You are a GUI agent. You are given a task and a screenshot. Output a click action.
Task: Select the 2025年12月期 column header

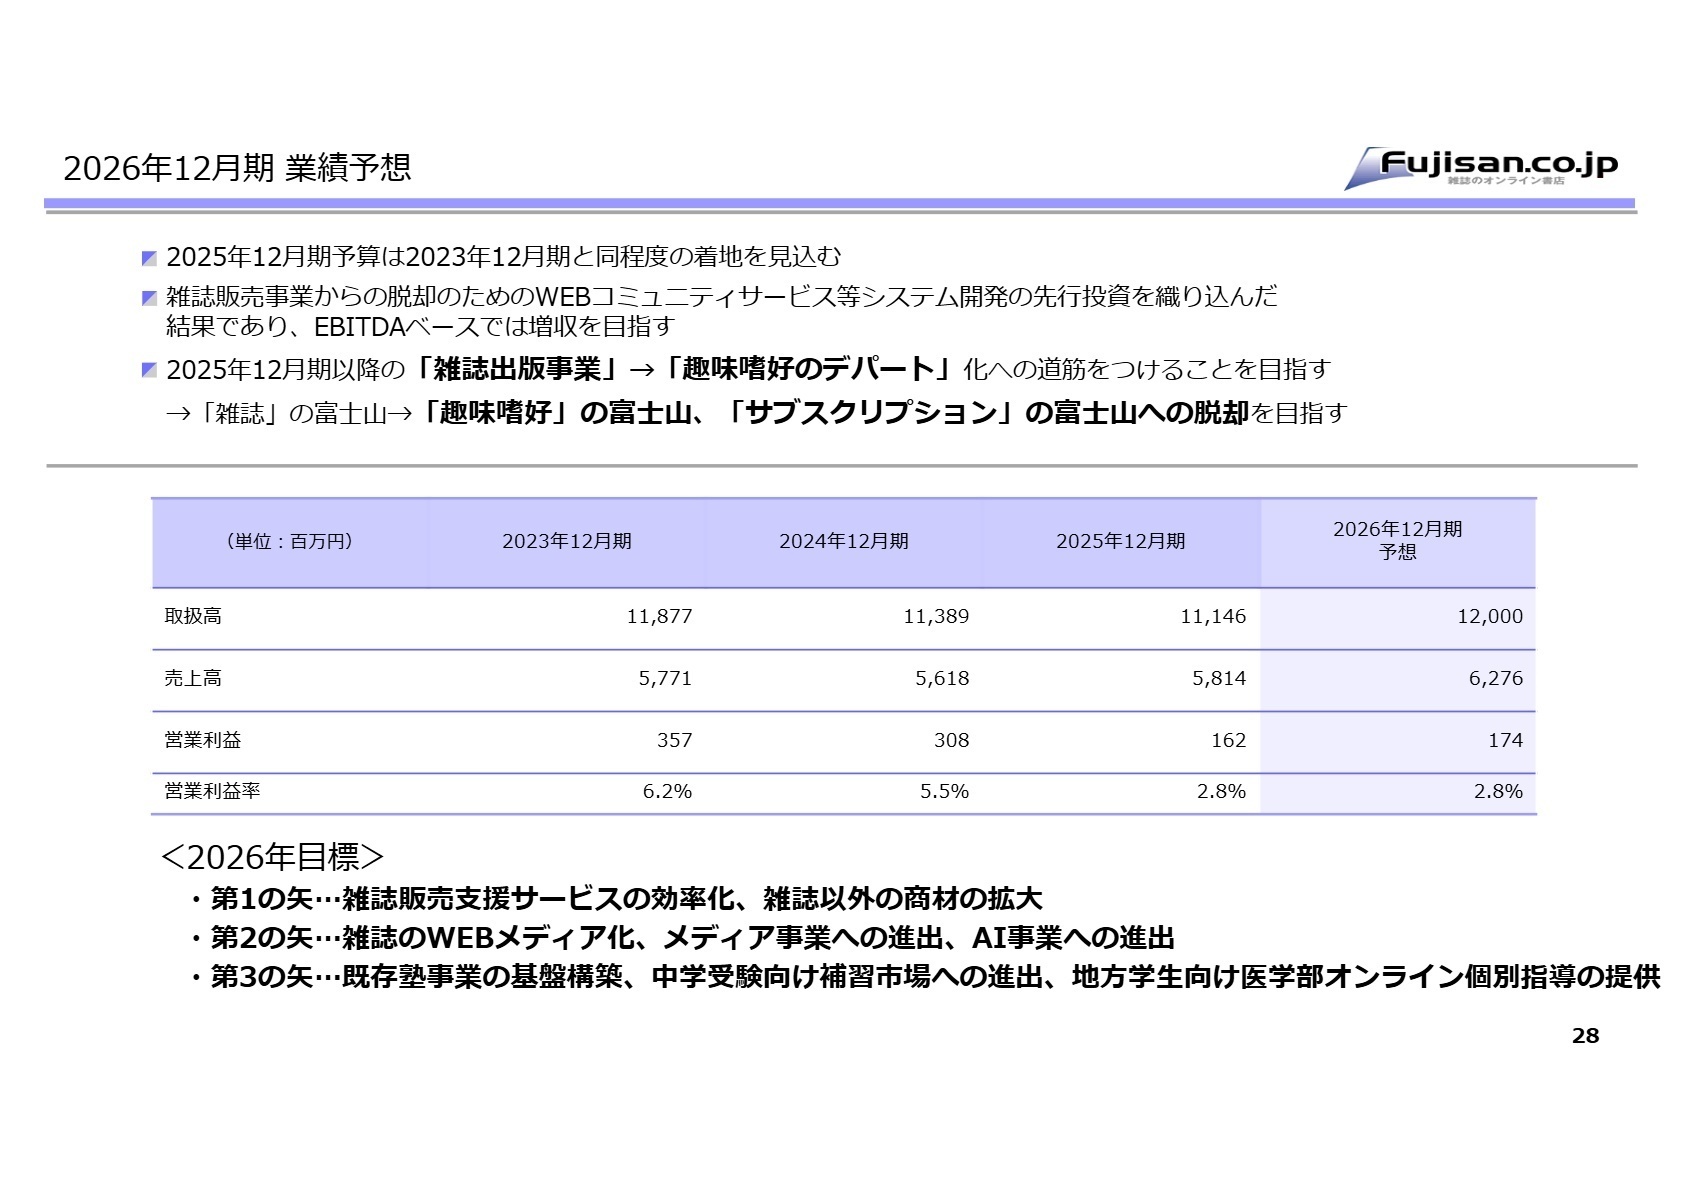coord(1124,542)
